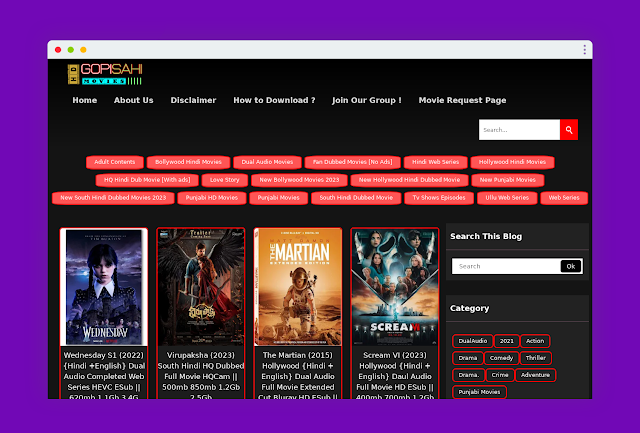Open New South Hindi Dubbed Movies 2023

click(113, 198)
